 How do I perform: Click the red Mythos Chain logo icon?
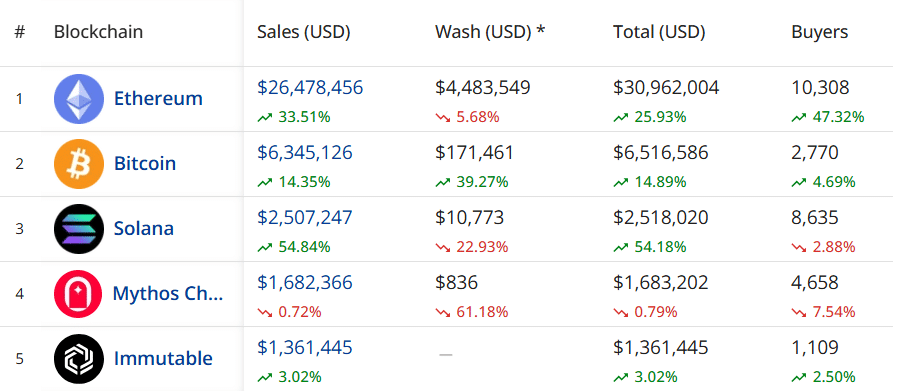point(78,294)
